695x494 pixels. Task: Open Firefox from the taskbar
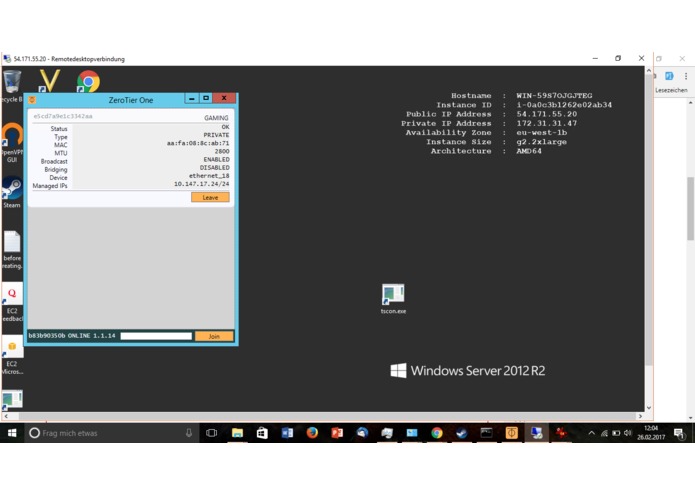point(312,433)
